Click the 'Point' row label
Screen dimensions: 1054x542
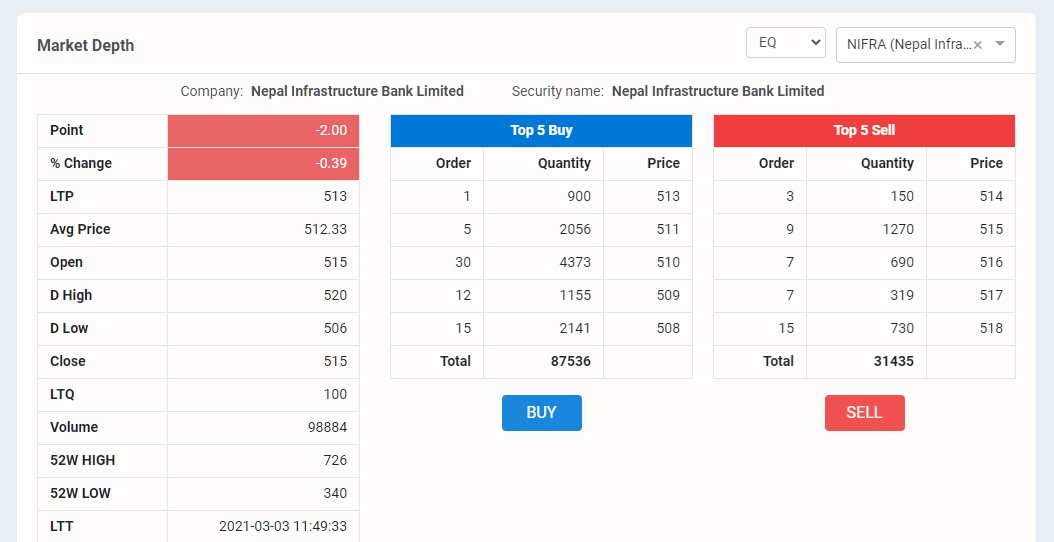point(67,130)
